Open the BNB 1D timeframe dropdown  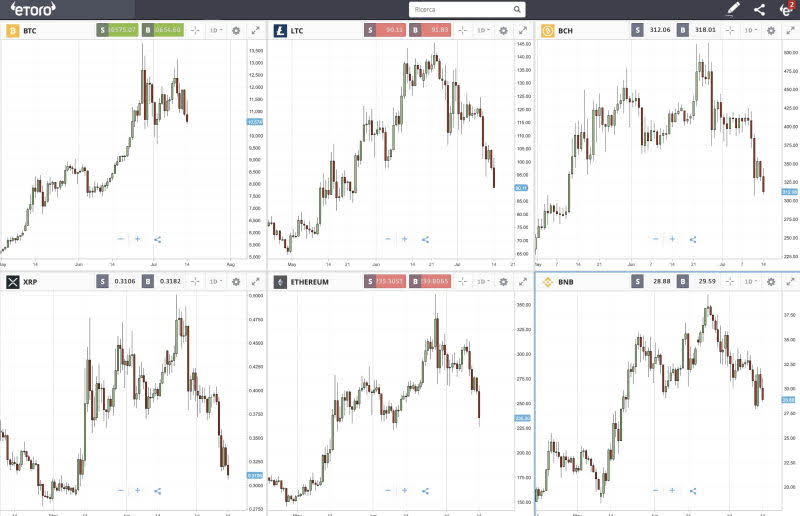[750, 282]
